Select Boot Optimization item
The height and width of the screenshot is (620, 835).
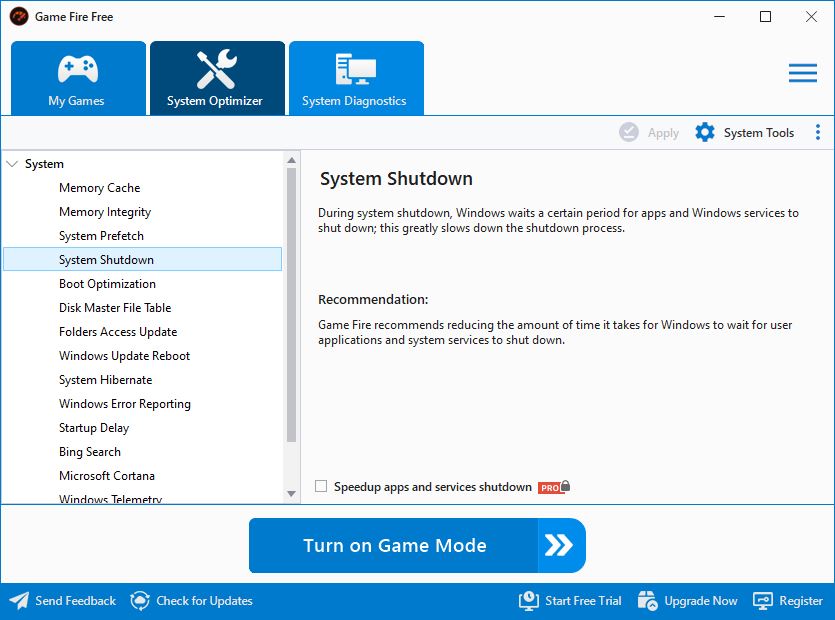(x=107, y=284)
